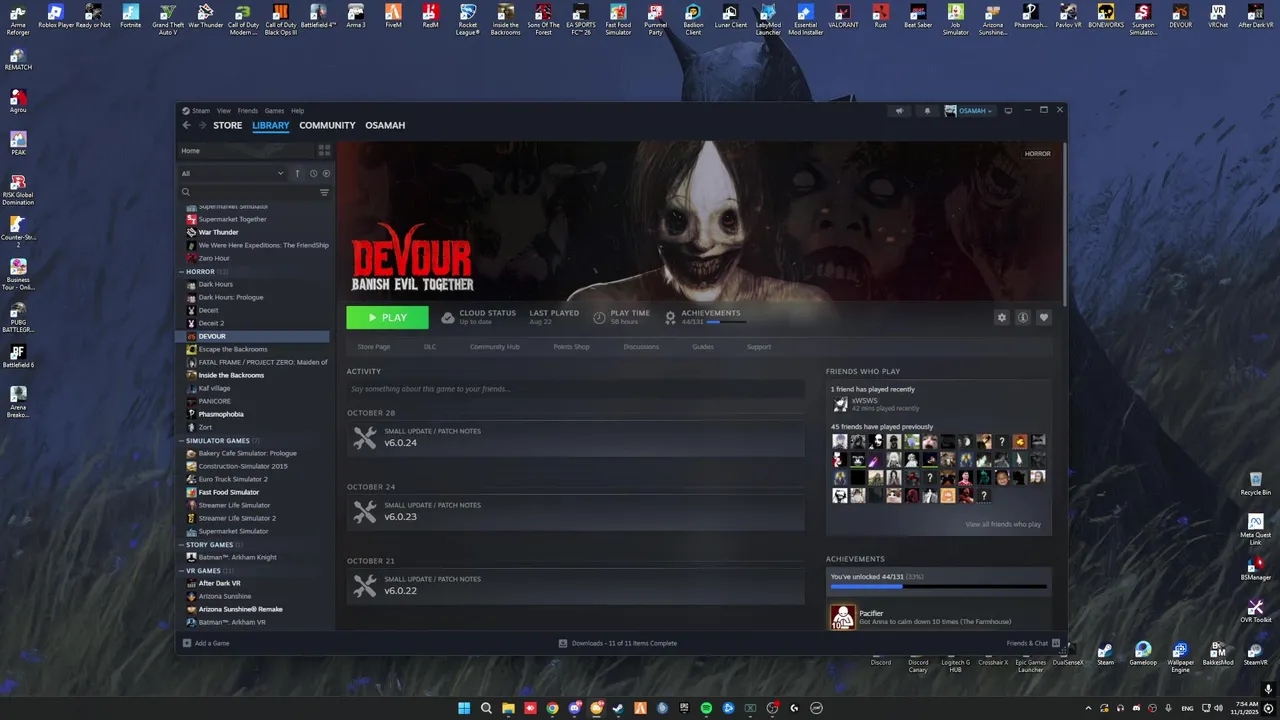Click the header achievements progress bar

click(x=726, y=322)
